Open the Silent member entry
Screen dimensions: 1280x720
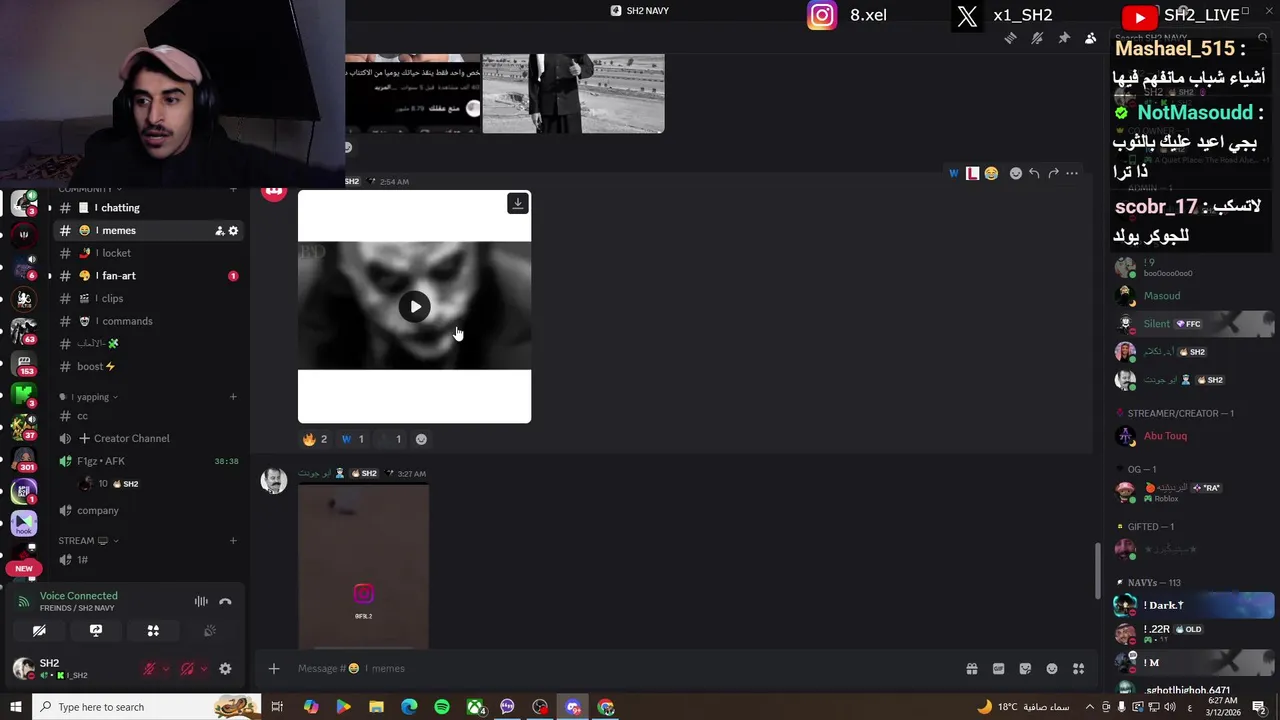point(1194,324)
